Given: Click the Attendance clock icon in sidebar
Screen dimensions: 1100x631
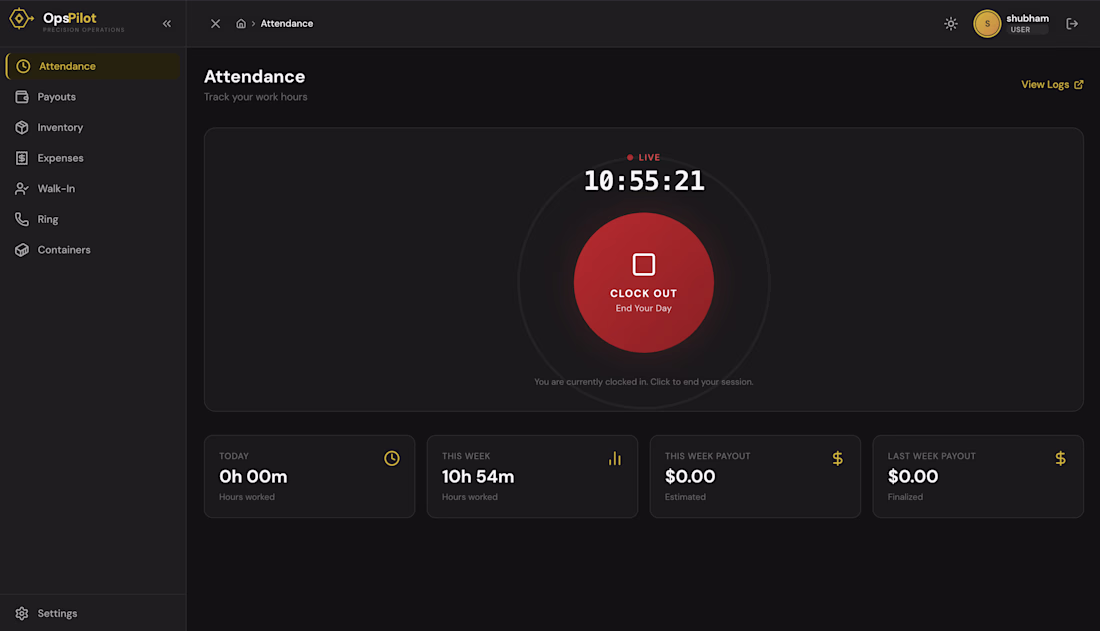Looking at the screenshot, I should click(x=23, y=66).
